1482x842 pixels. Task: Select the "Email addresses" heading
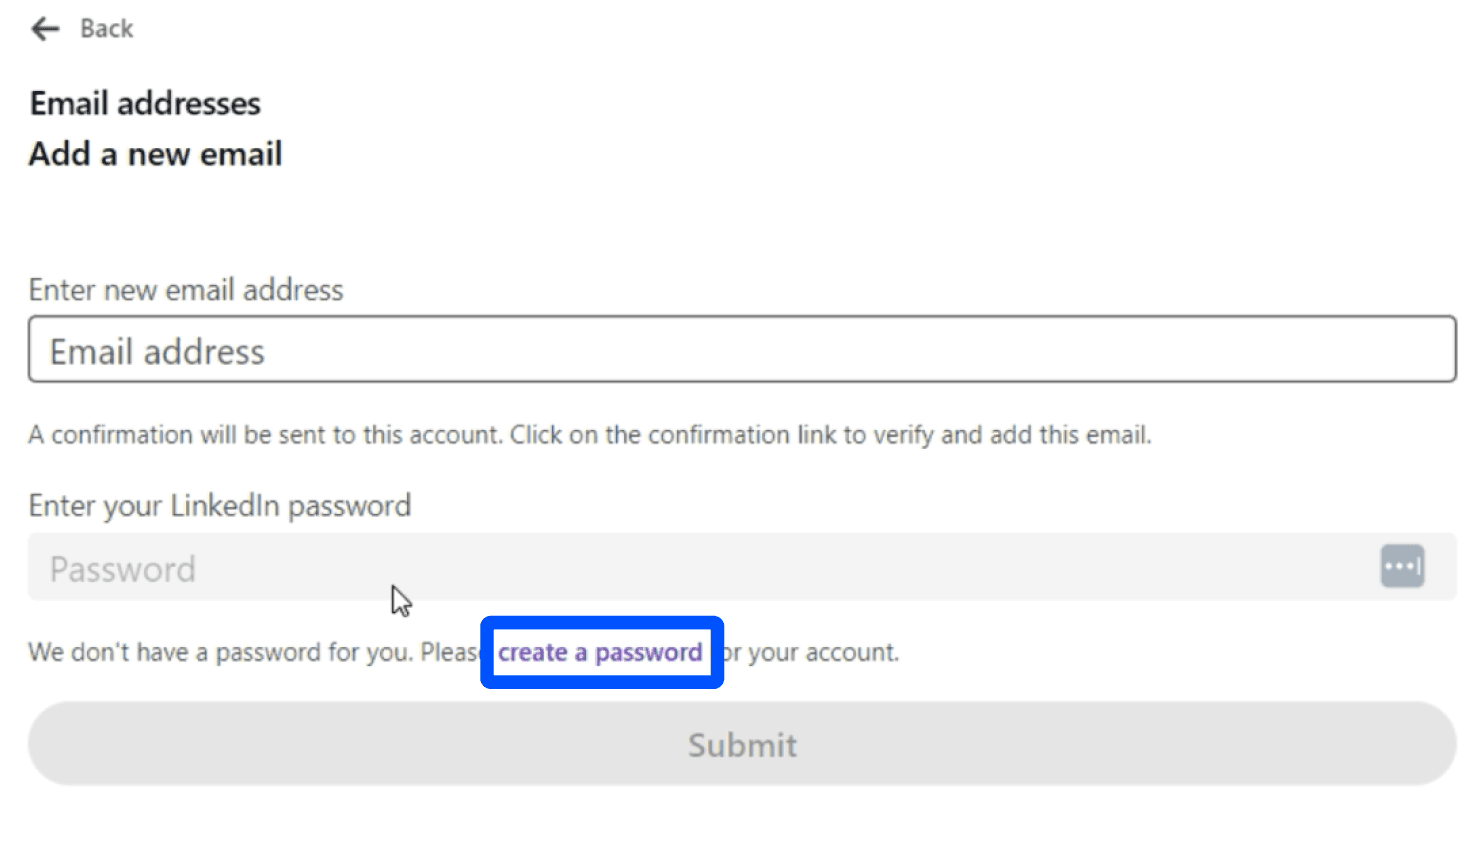coord(145,103)
